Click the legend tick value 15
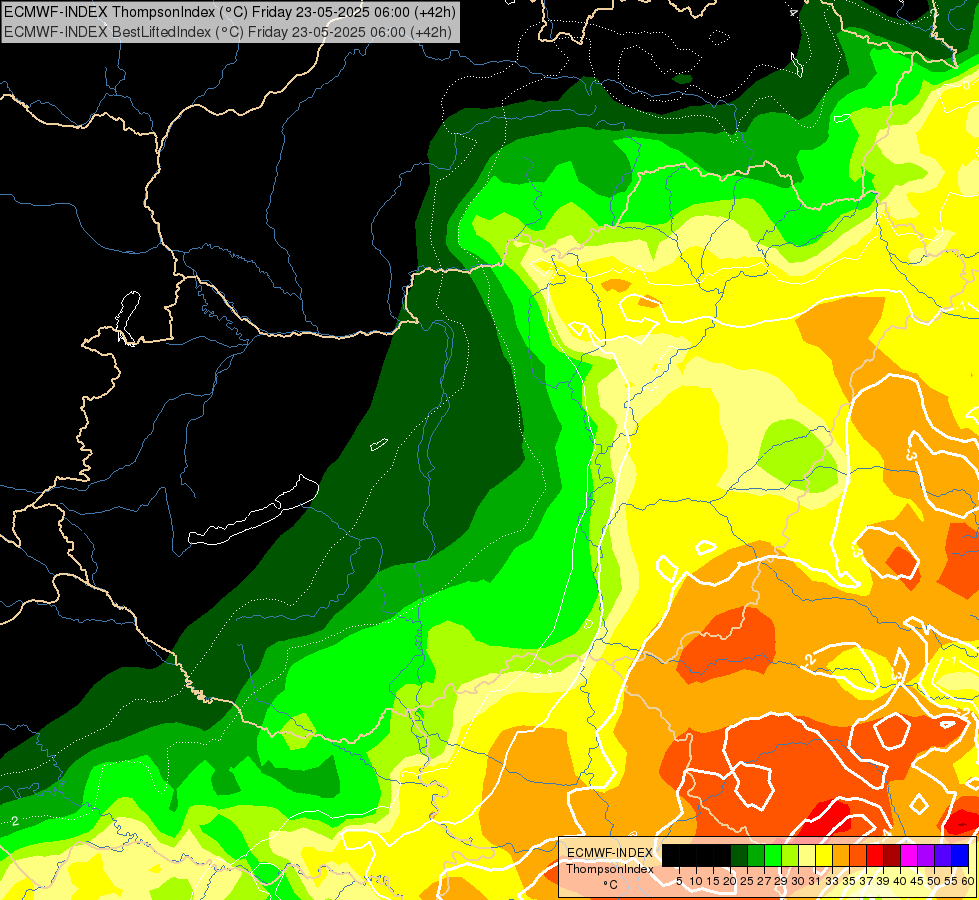 (x=713, y=881)
